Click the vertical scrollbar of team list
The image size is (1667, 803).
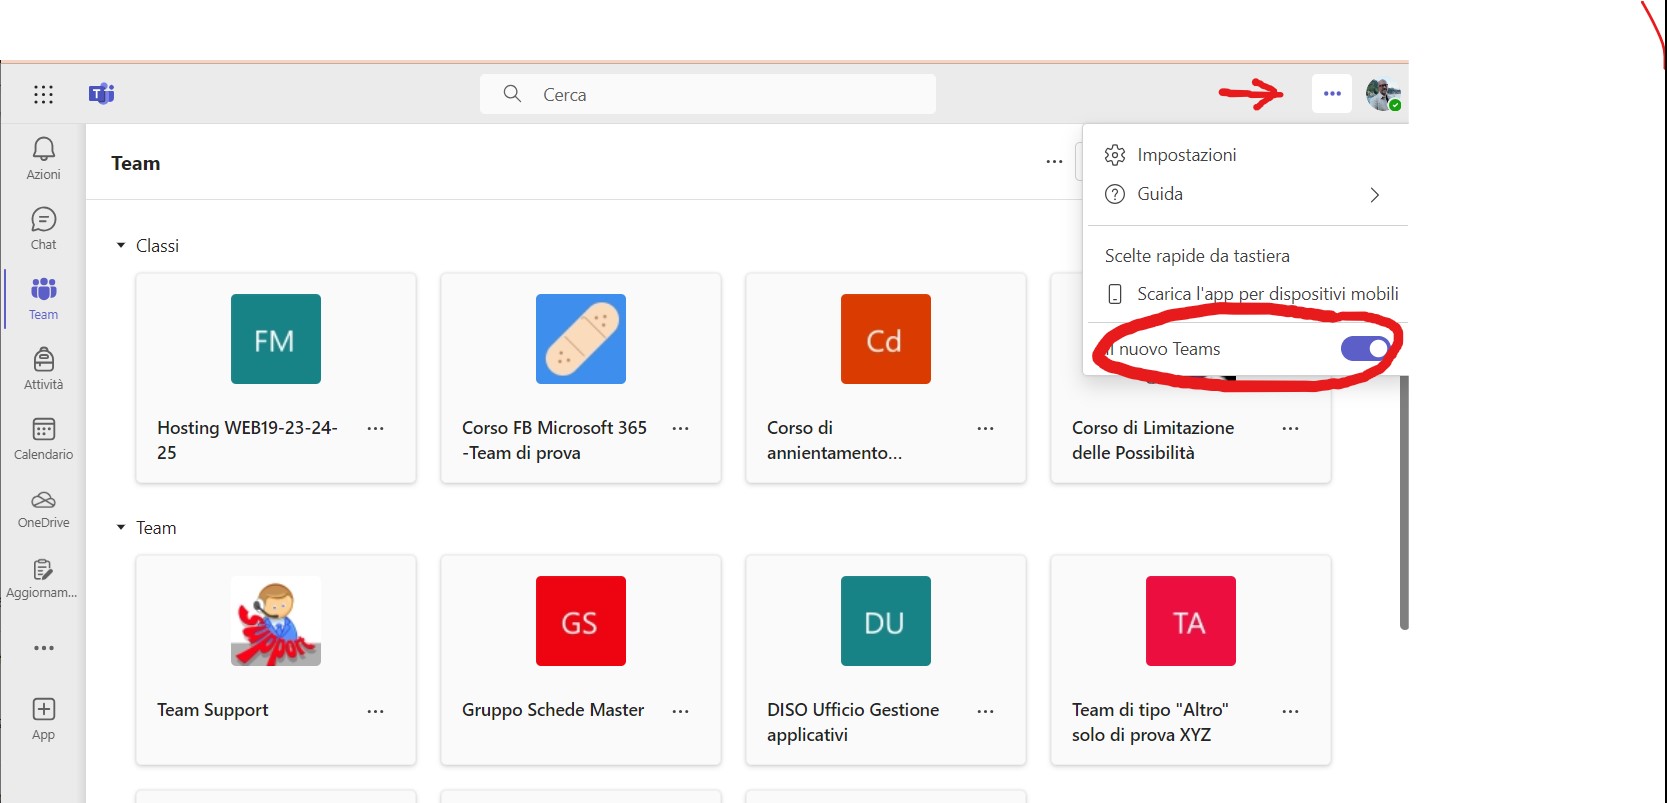(x=1404, y=502)
